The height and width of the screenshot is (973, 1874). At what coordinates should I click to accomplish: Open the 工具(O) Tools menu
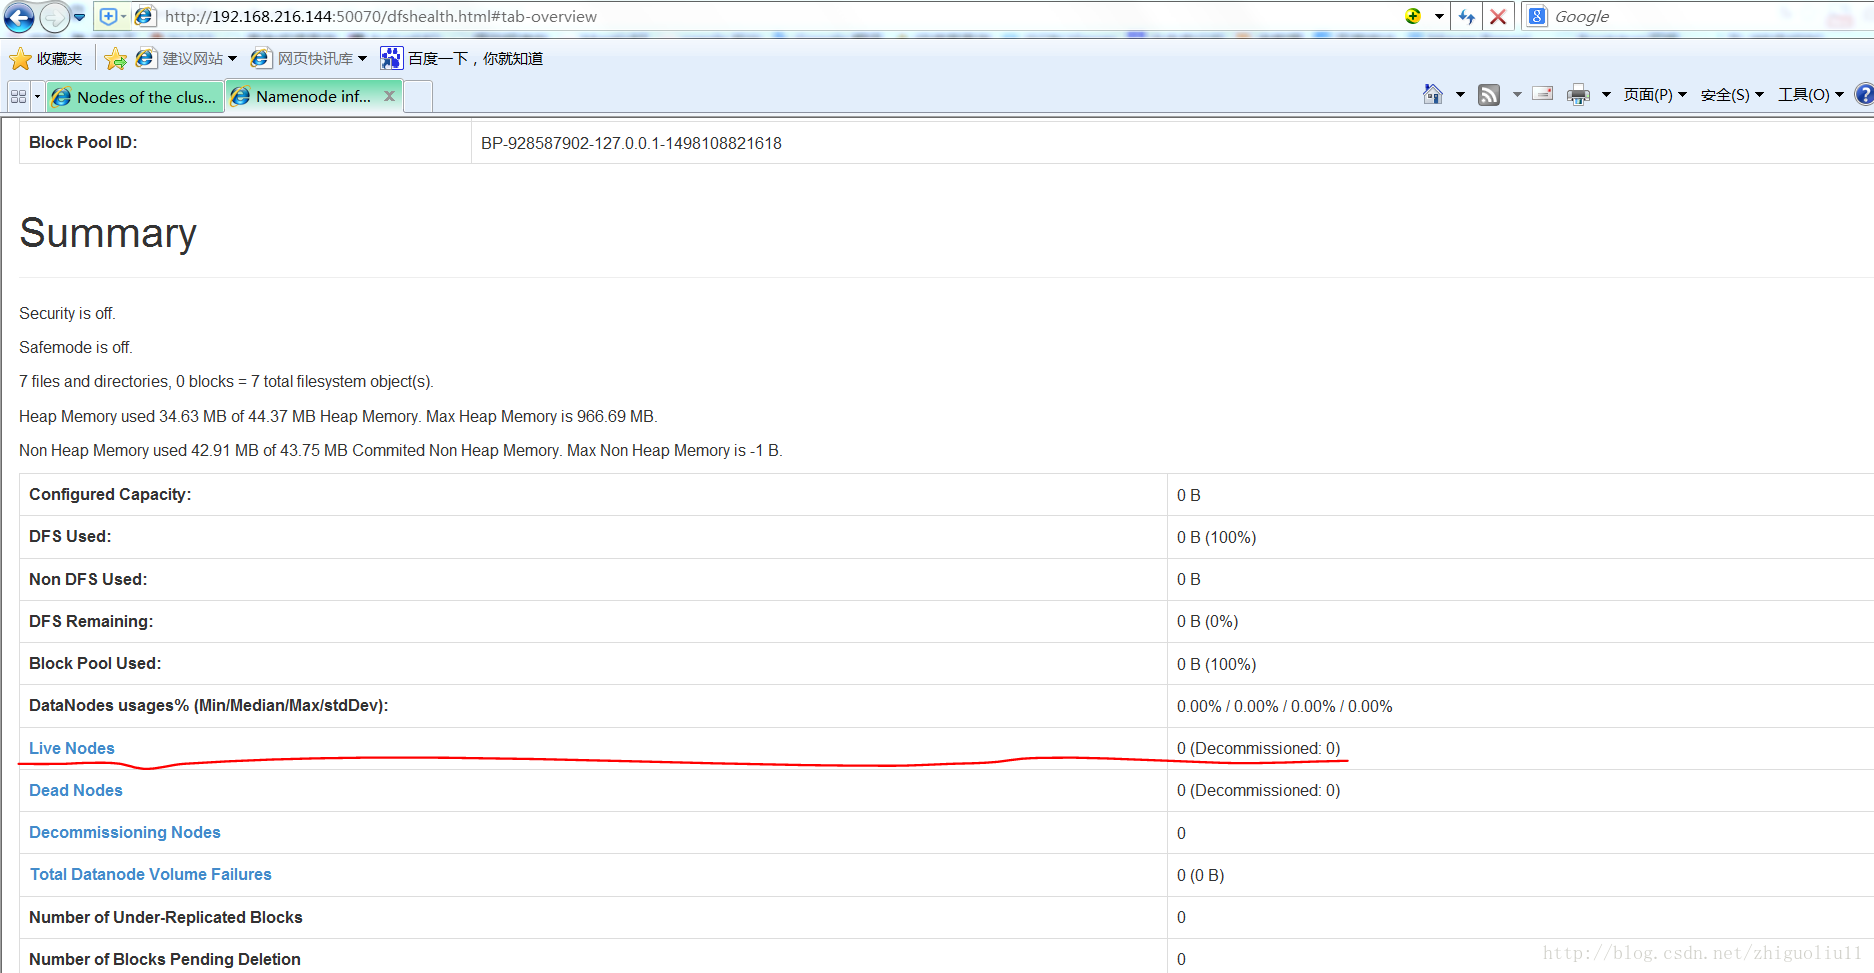point(1810,95)
